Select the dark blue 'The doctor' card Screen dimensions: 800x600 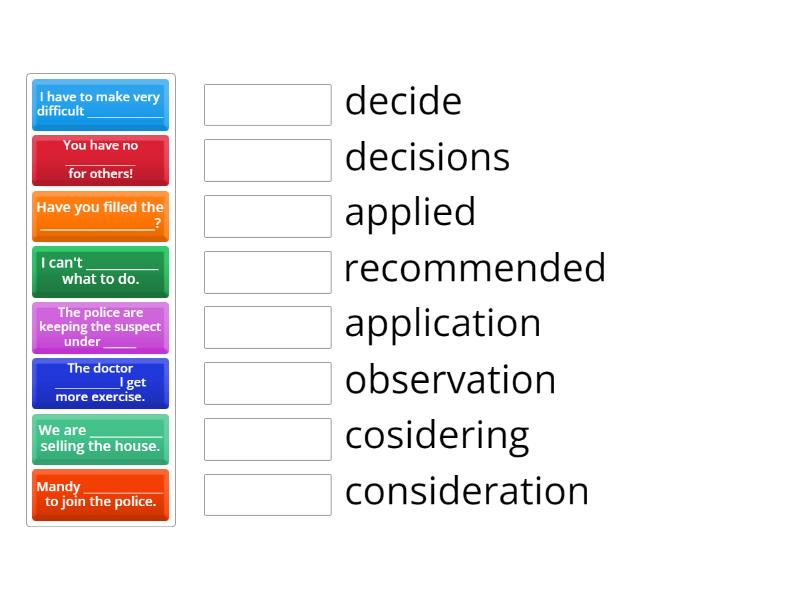point(101,384)
